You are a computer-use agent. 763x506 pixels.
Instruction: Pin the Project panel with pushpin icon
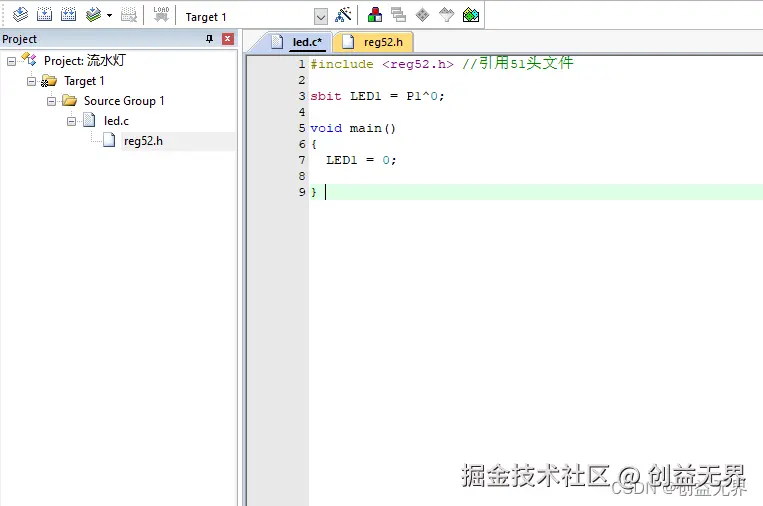tap(209, 38)
